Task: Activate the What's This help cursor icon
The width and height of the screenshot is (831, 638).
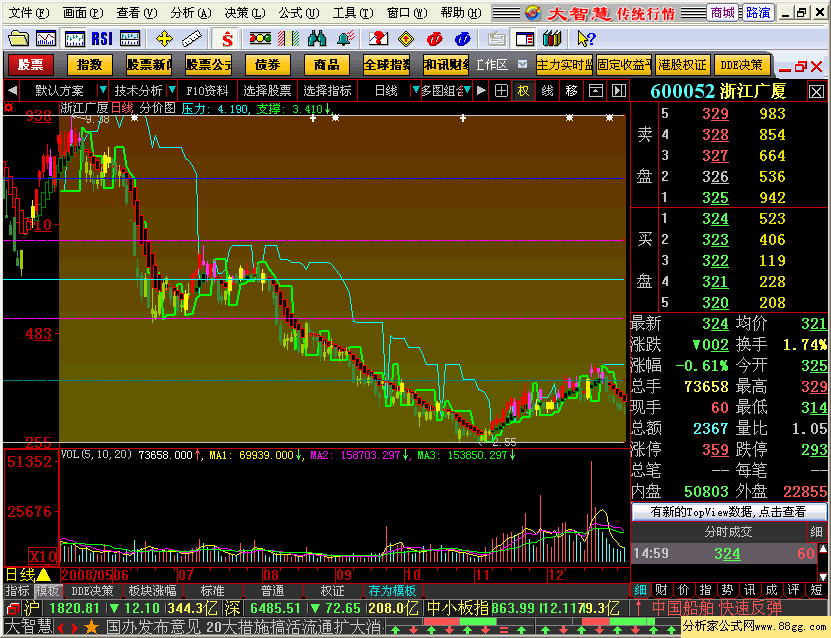Action: pyautogui.click(x=586, y=39)
